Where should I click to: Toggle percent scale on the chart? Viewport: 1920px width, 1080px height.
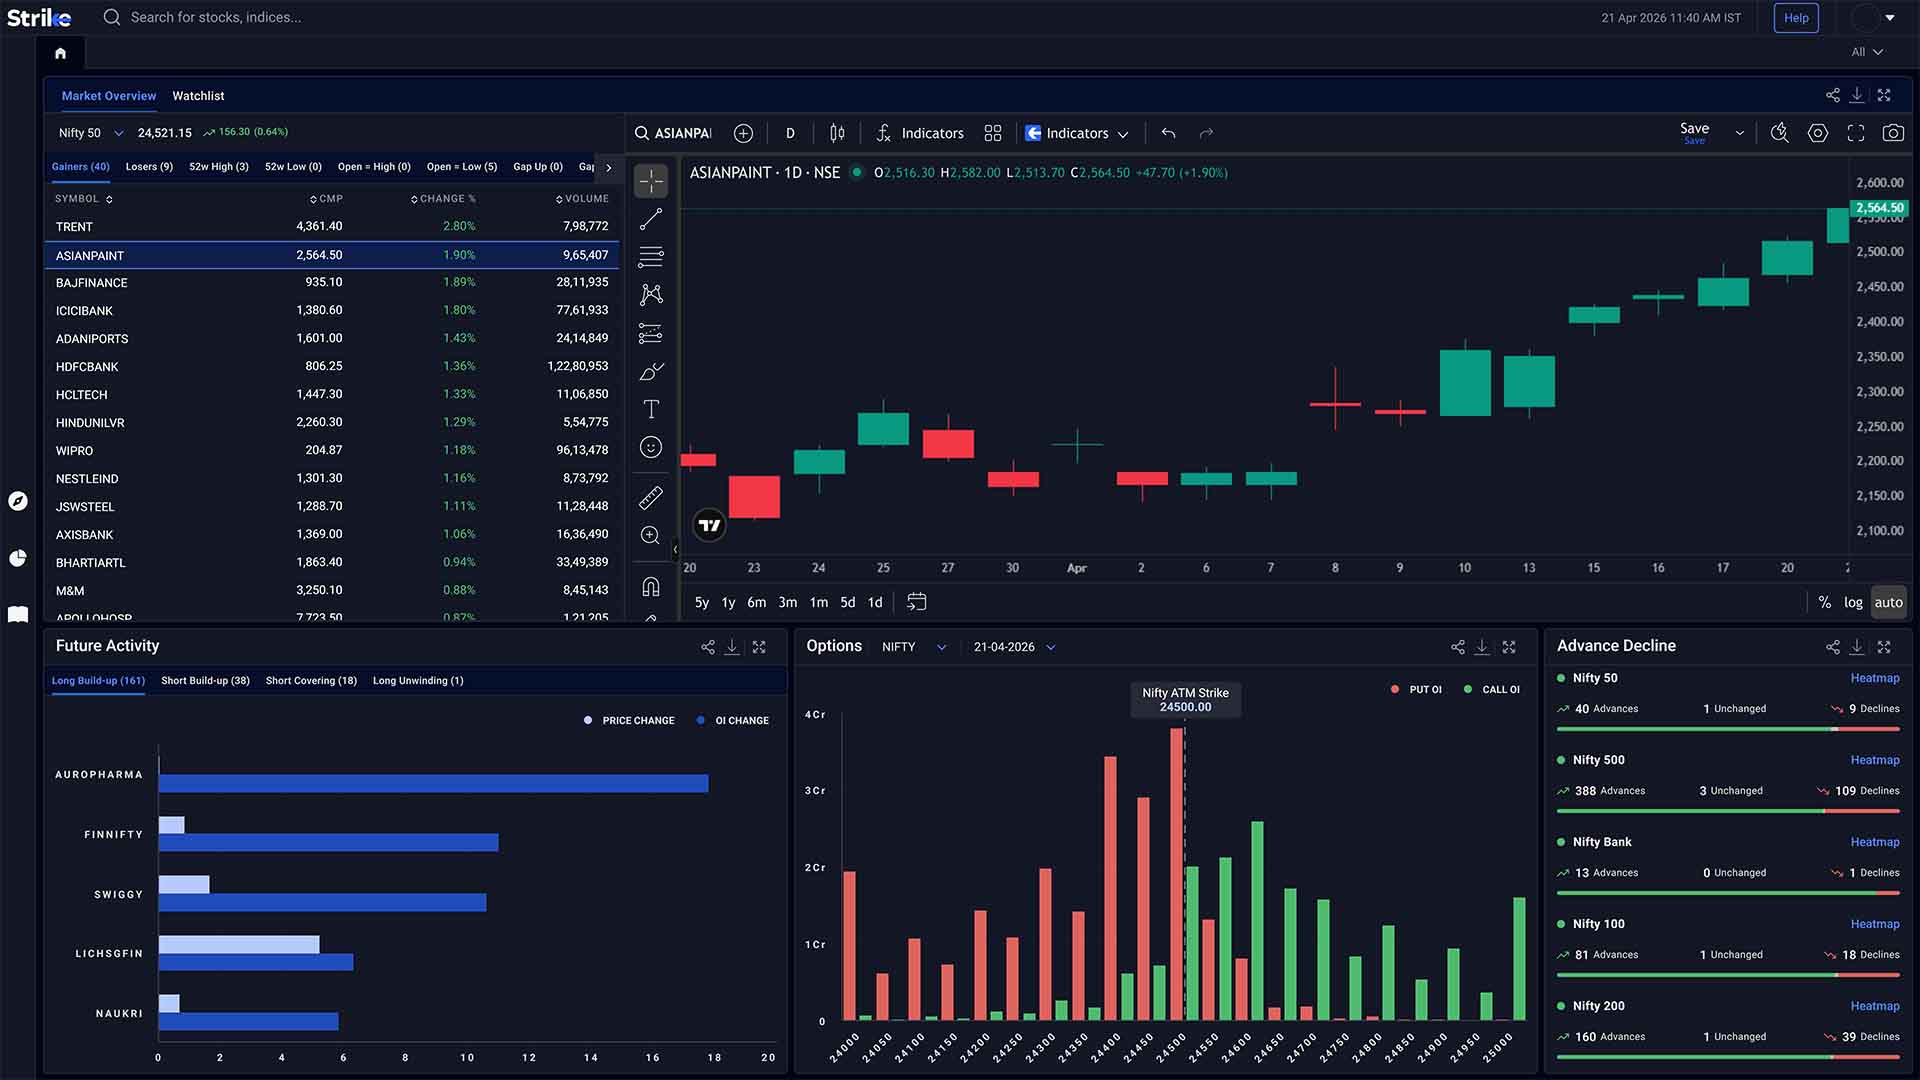point(1825,602)
